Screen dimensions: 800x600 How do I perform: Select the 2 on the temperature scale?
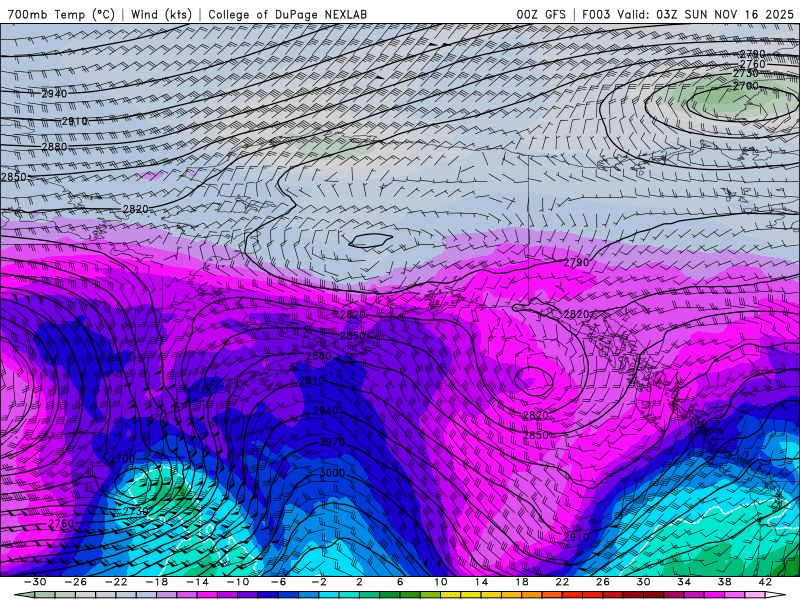click(x=359, y=582)
